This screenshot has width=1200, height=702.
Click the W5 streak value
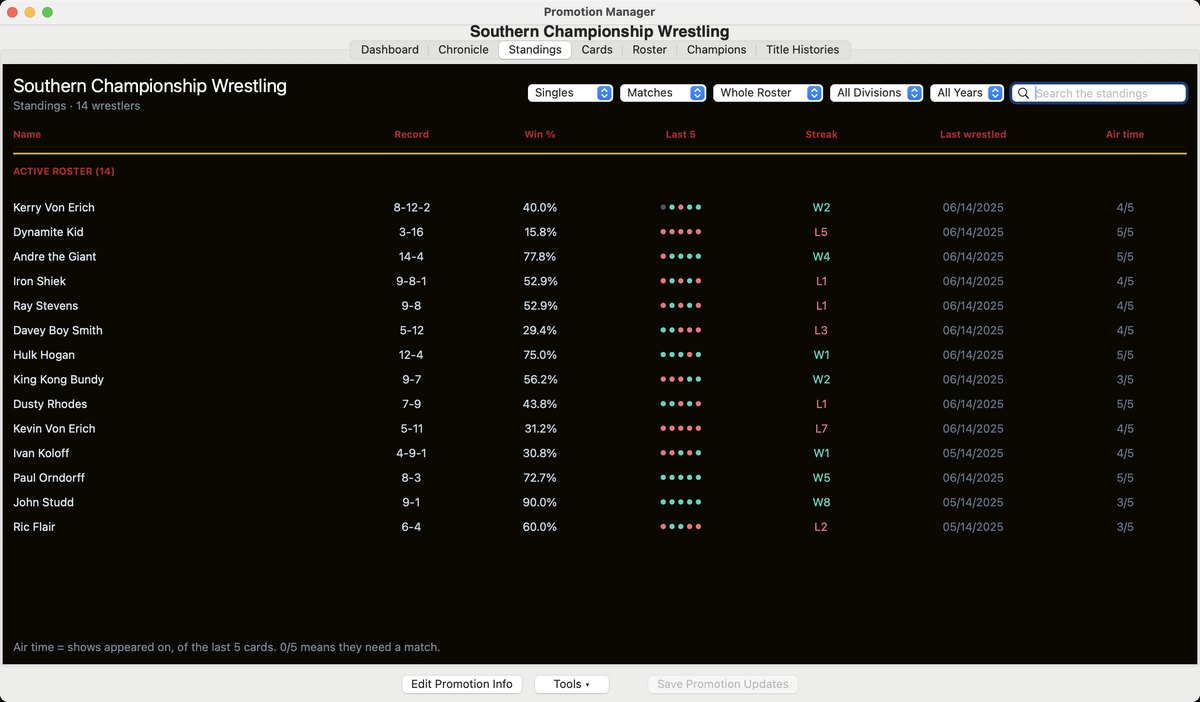pos(821,478)
